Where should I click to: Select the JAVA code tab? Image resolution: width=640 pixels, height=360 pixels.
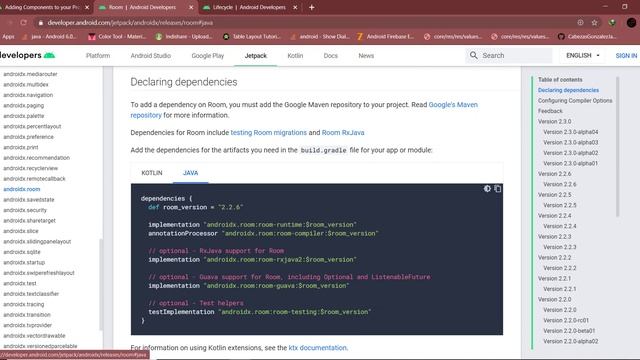pyautogui.click(x=191, y=173)
